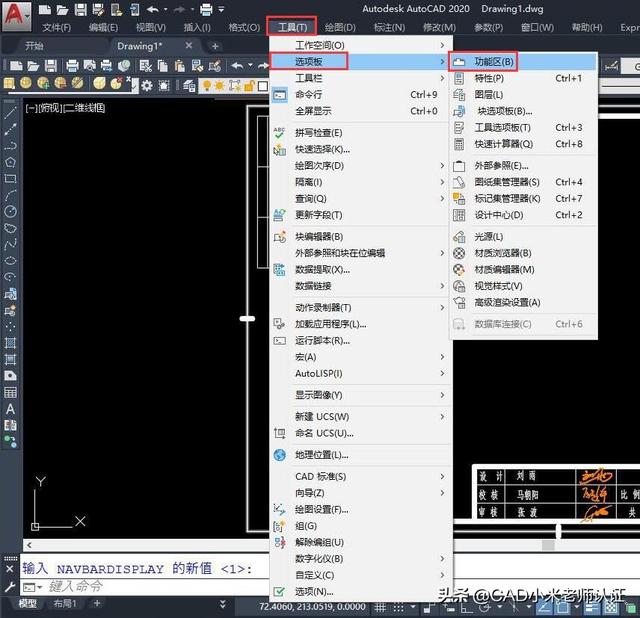The image size is (640, 618).
Task: Expand the Toolbars submenu arrow
Action: coord(442,78)
